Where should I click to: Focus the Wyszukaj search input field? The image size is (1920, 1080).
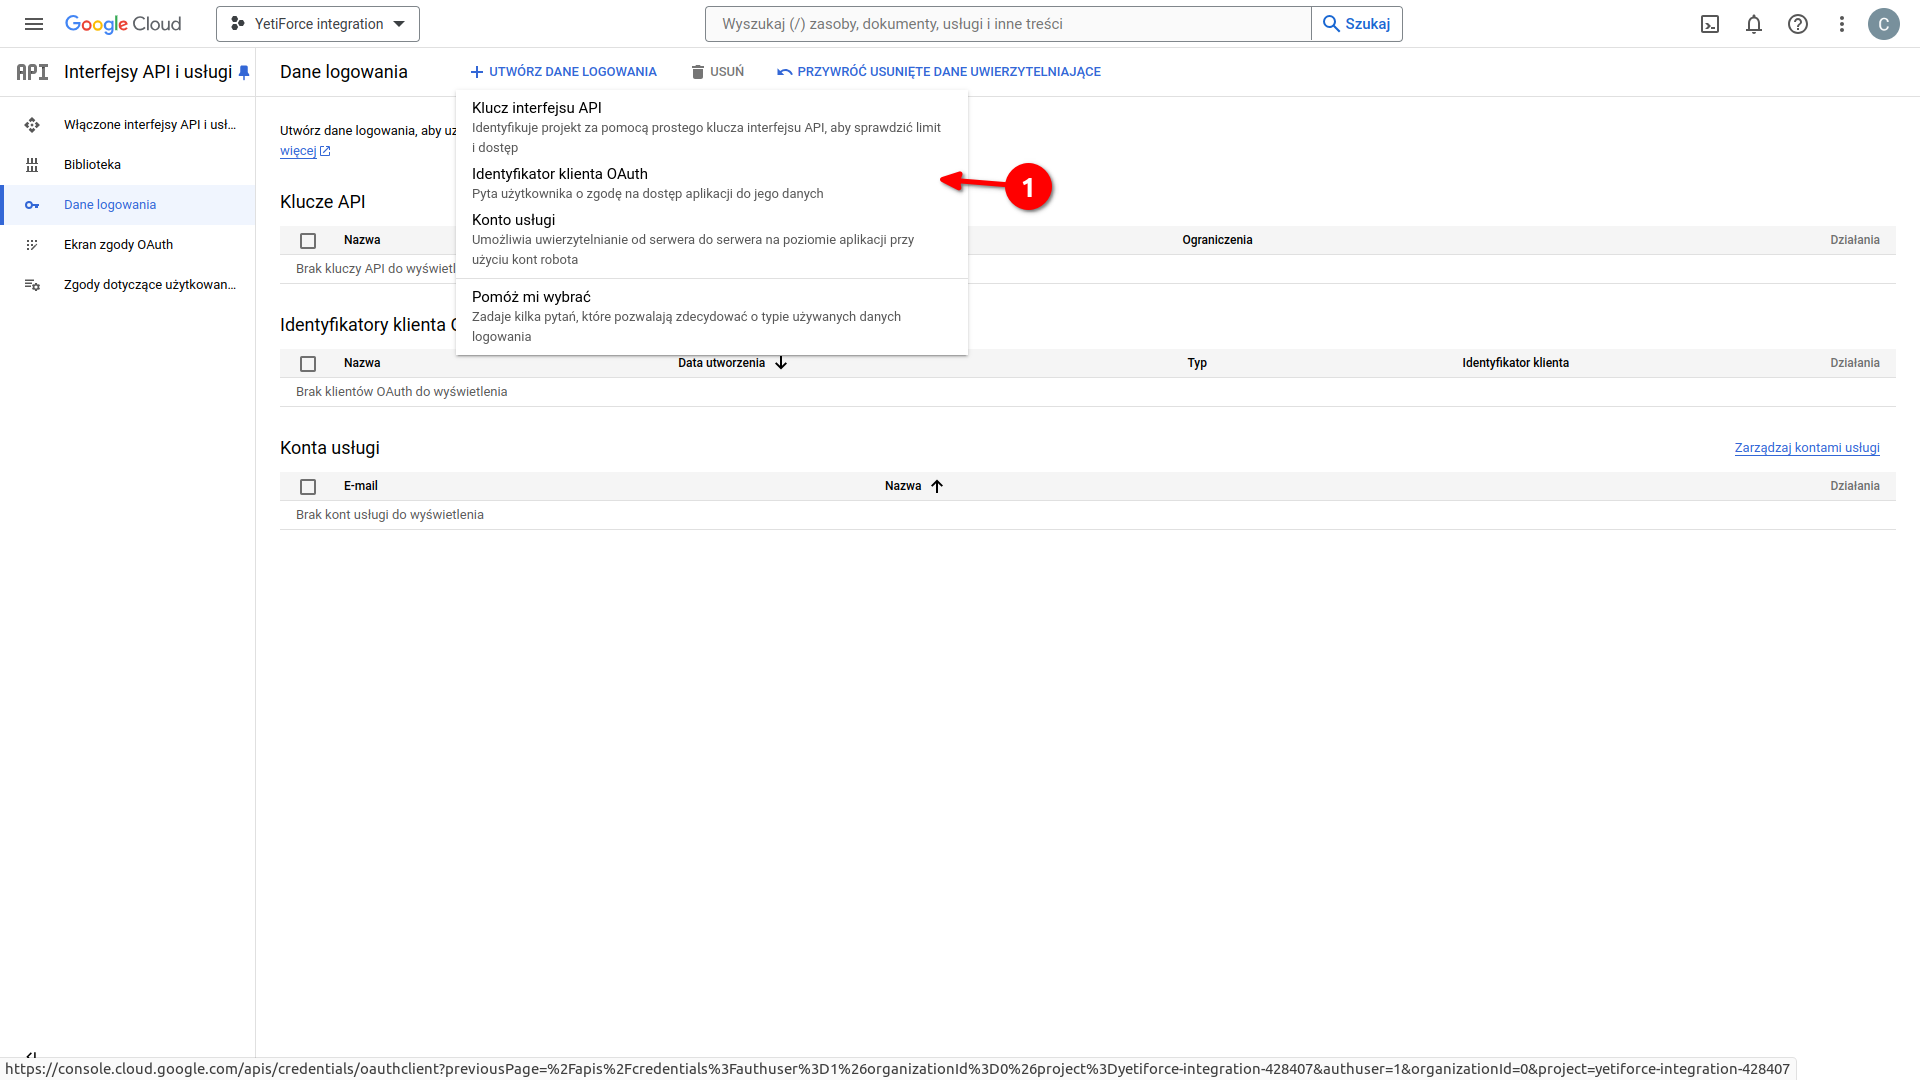click(1008, 24)
